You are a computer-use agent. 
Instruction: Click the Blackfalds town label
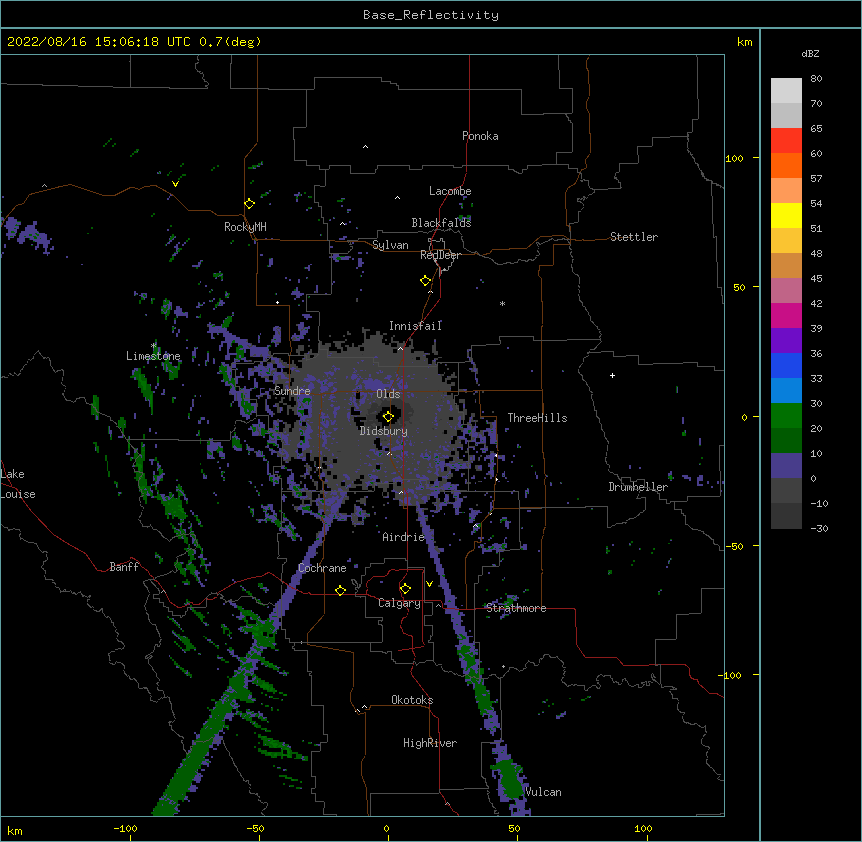441,223
